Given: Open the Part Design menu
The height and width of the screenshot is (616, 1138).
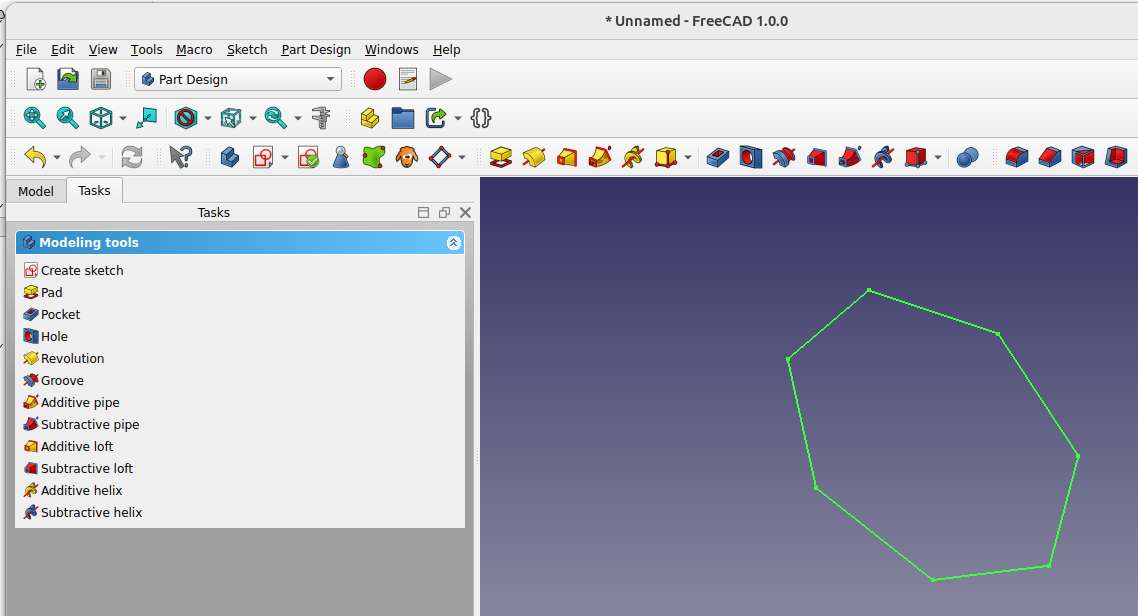Looking at the screenshot, I should point(316,49).
